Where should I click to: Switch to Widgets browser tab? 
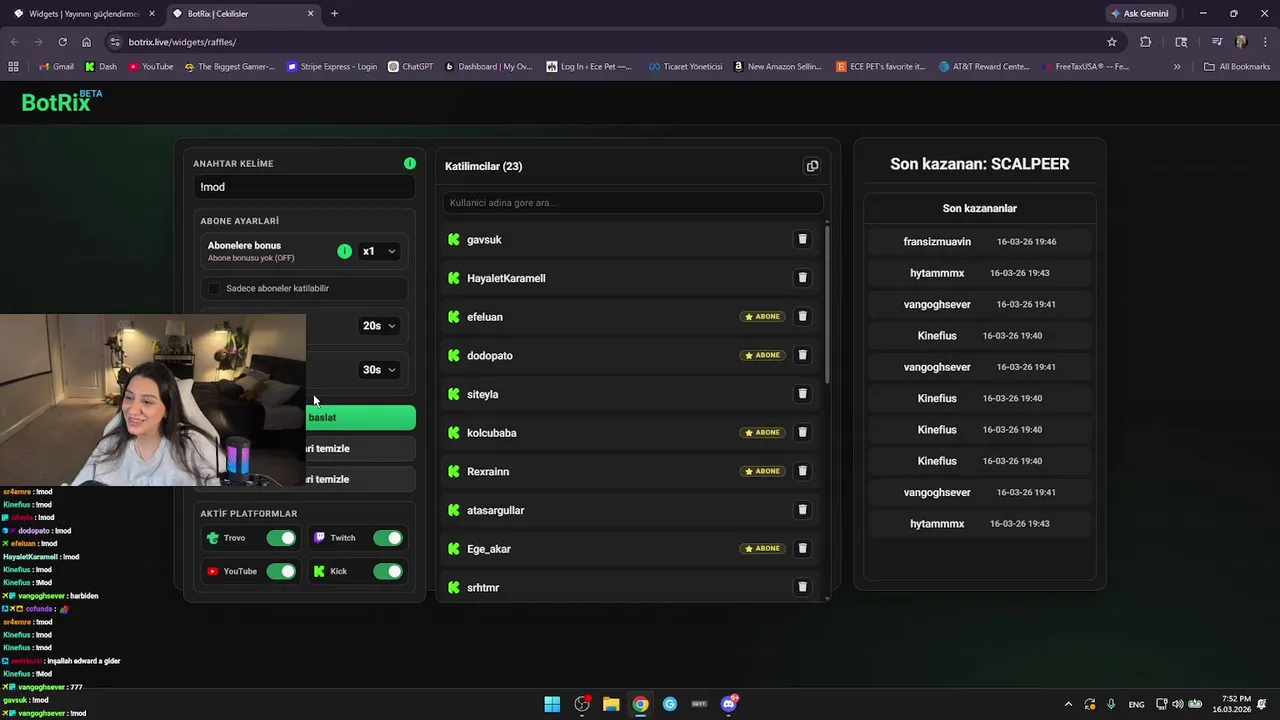(x=83, y=14)
